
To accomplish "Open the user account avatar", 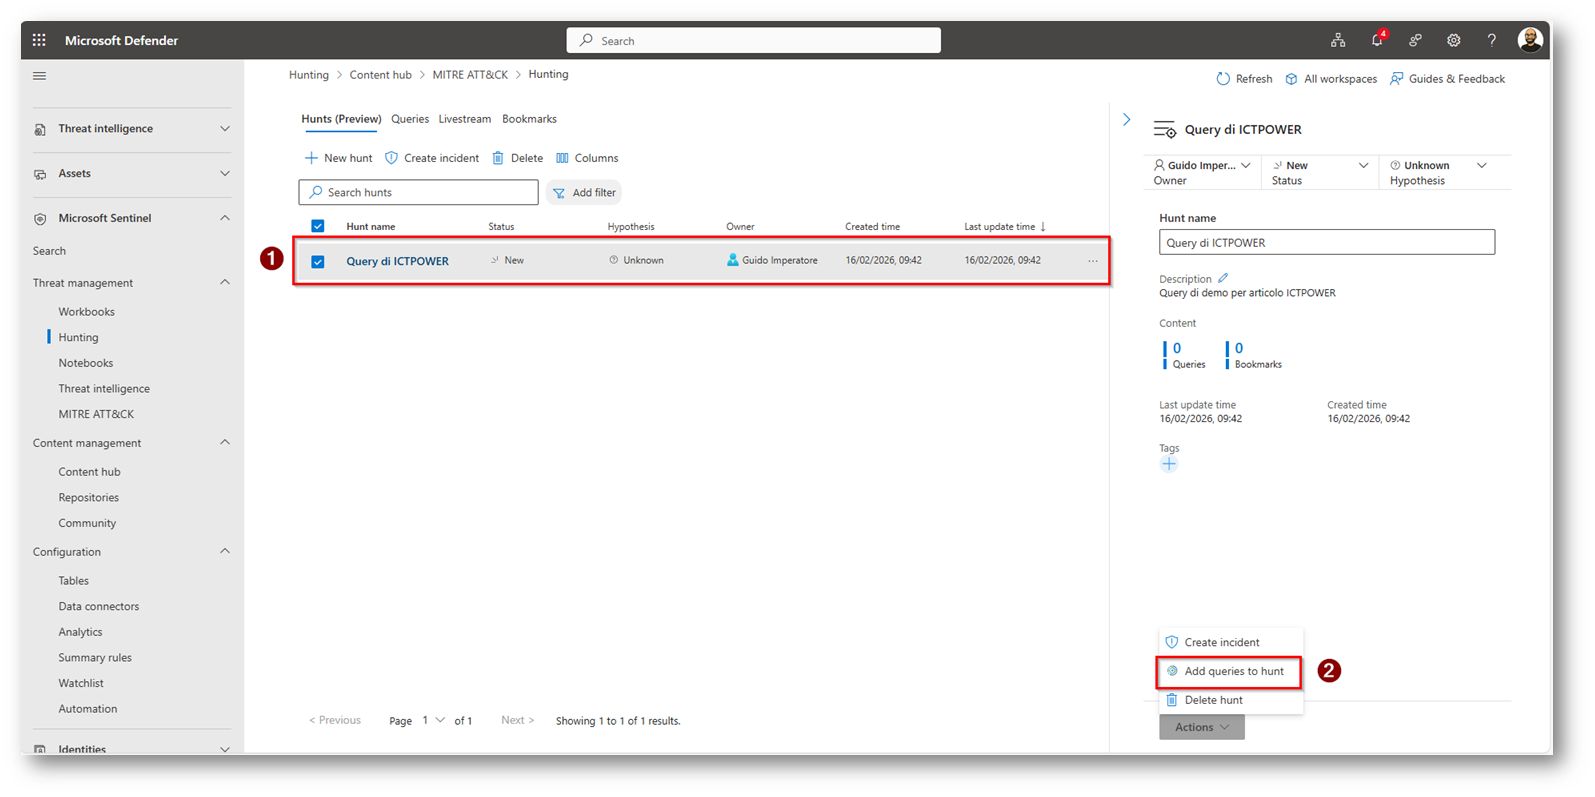I will 1530,40.
